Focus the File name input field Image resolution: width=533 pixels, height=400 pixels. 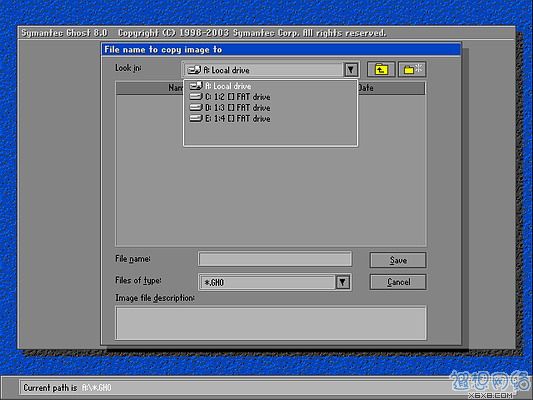[275, 259]
